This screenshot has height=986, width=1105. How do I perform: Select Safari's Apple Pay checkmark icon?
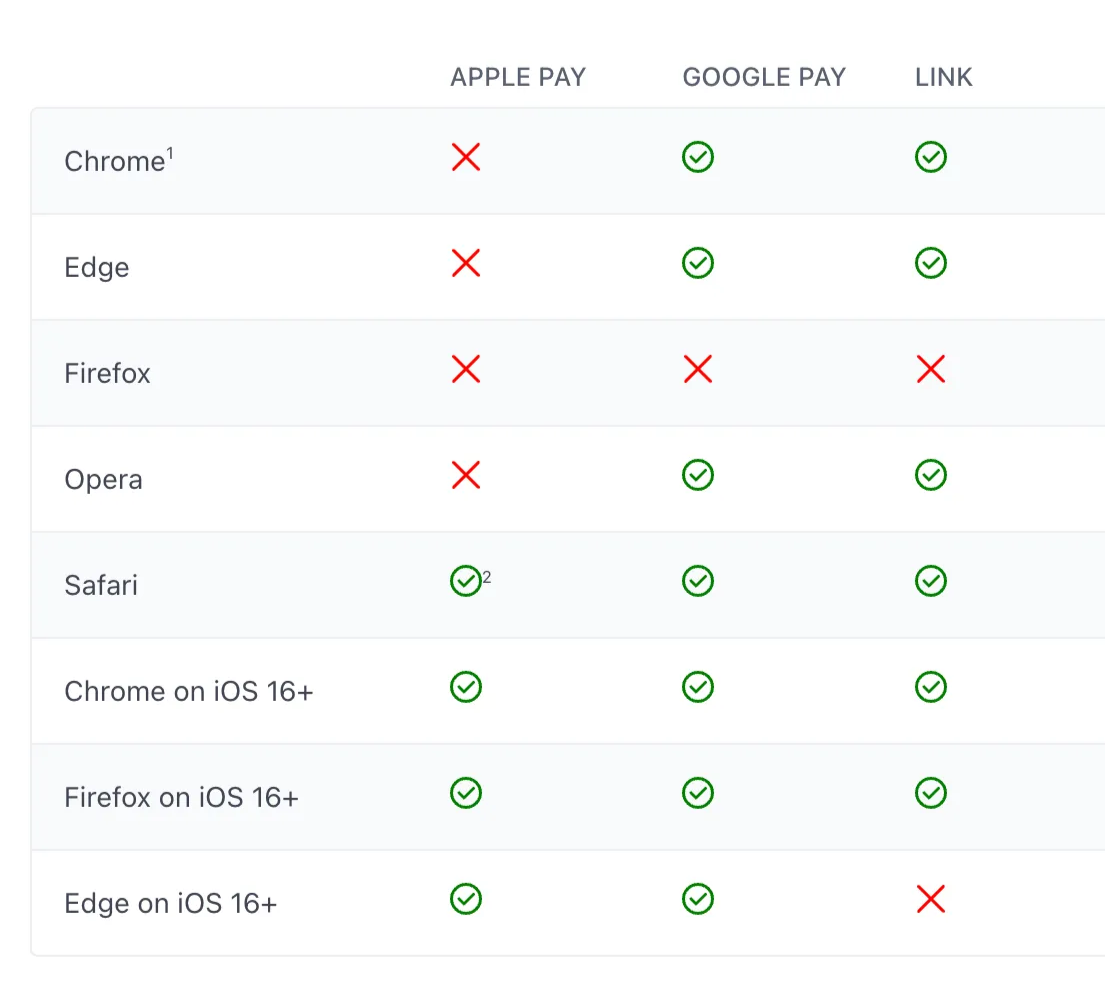pos(466,581)
